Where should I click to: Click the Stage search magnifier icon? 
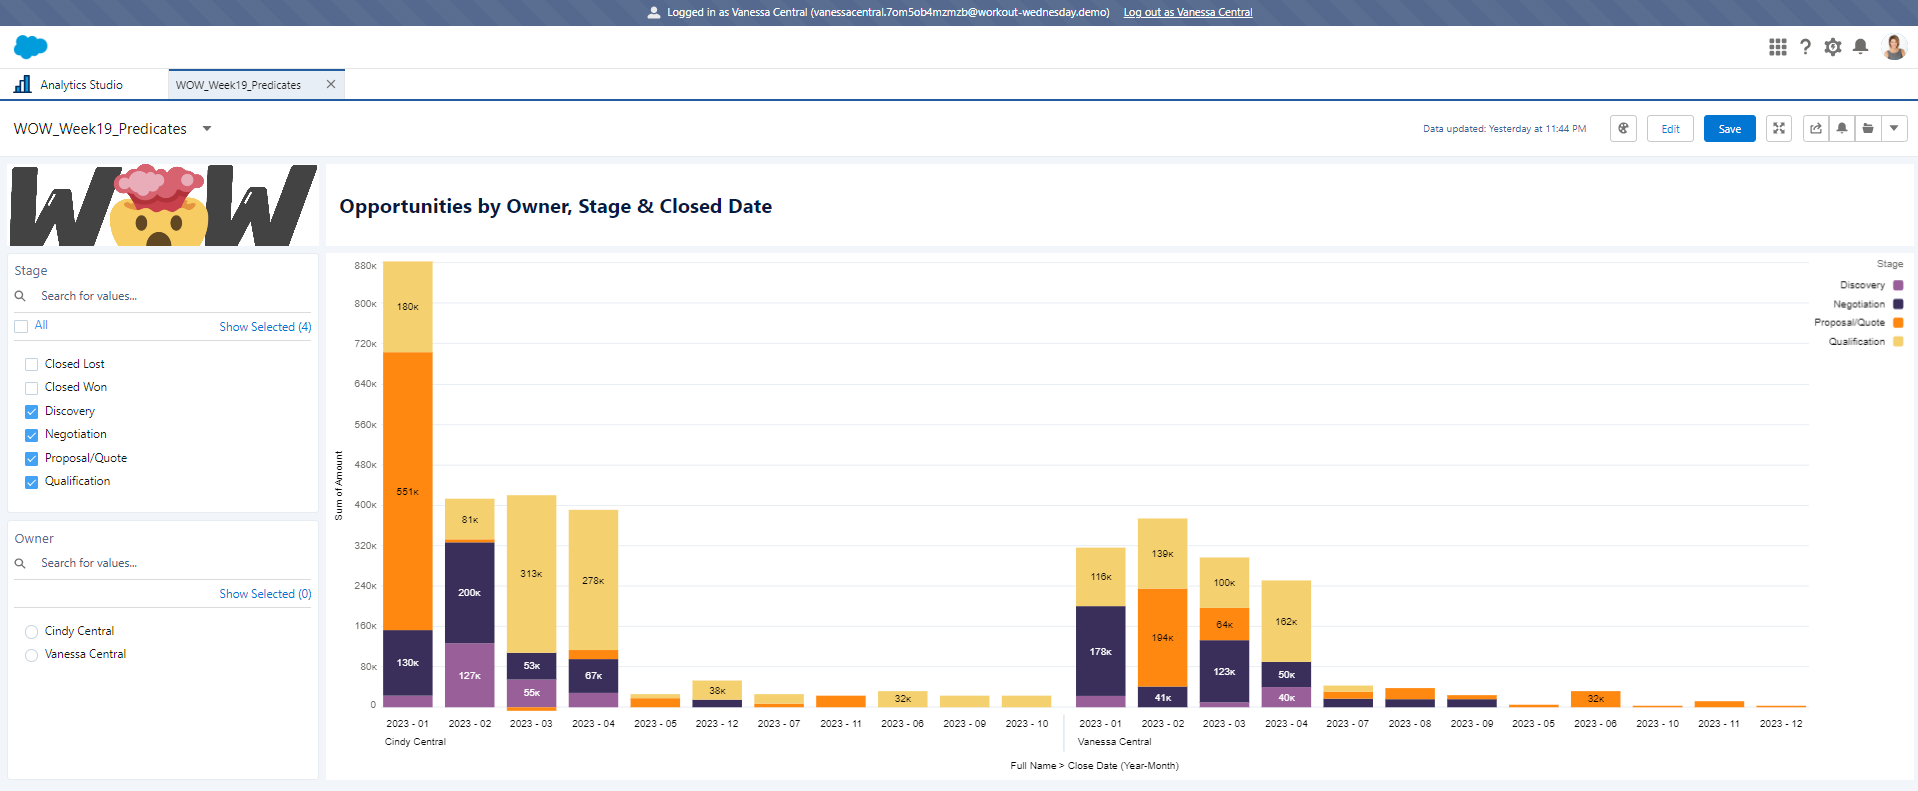coord(20,296)
